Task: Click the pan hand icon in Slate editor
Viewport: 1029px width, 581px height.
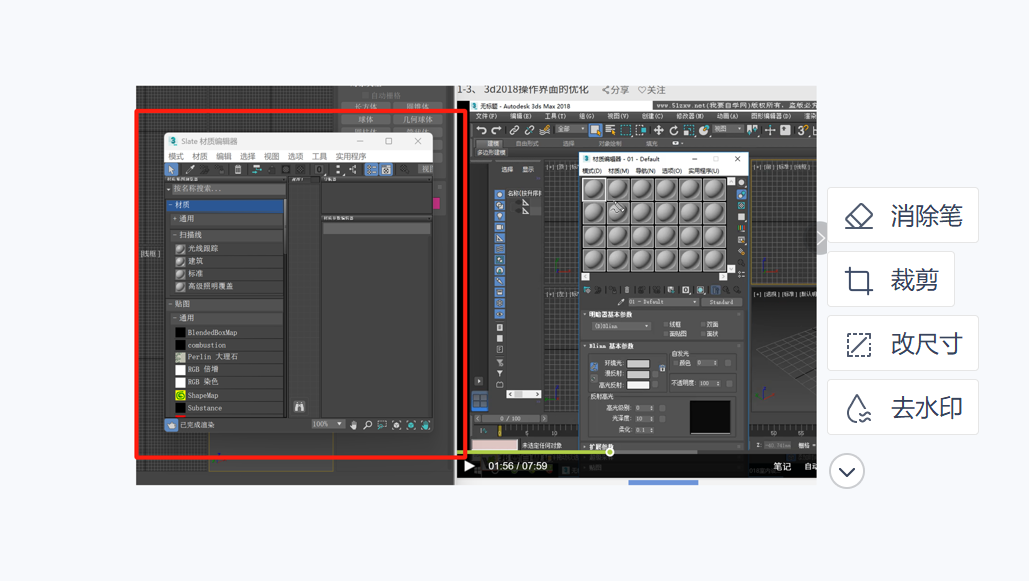Action: pos(353,425)
